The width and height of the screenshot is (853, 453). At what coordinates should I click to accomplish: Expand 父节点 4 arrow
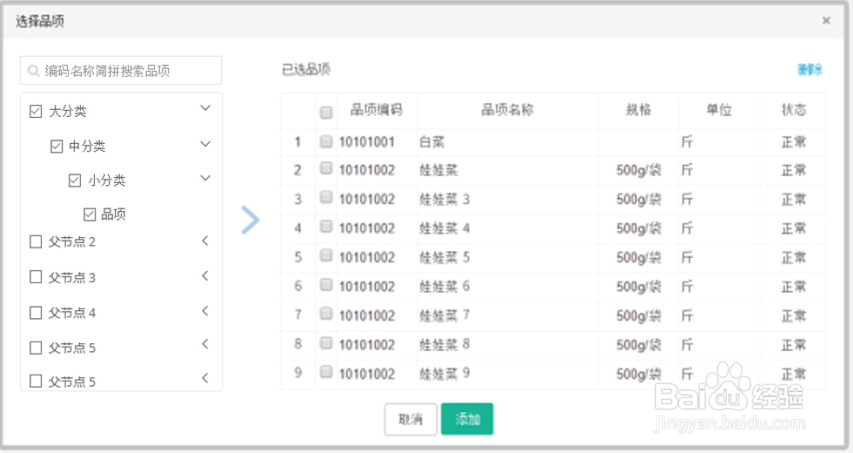pos(205,311)
